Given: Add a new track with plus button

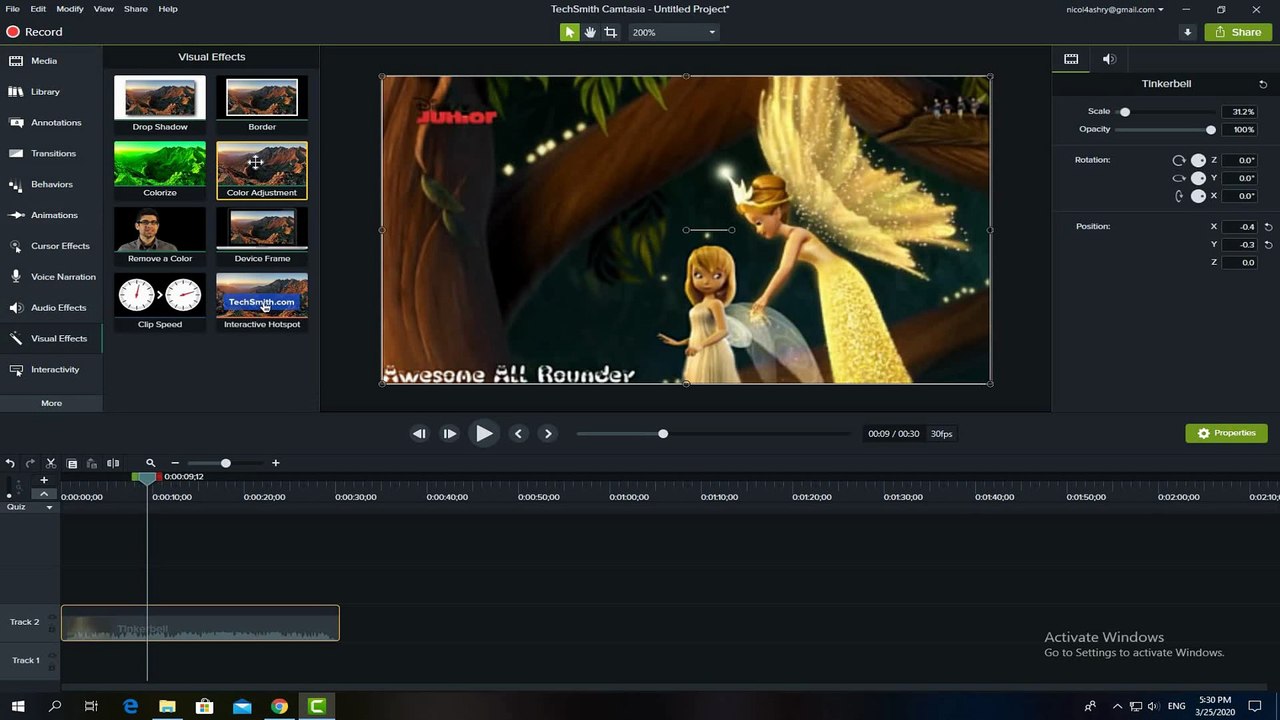Looking at the screenshot, I should click(44, 480).
